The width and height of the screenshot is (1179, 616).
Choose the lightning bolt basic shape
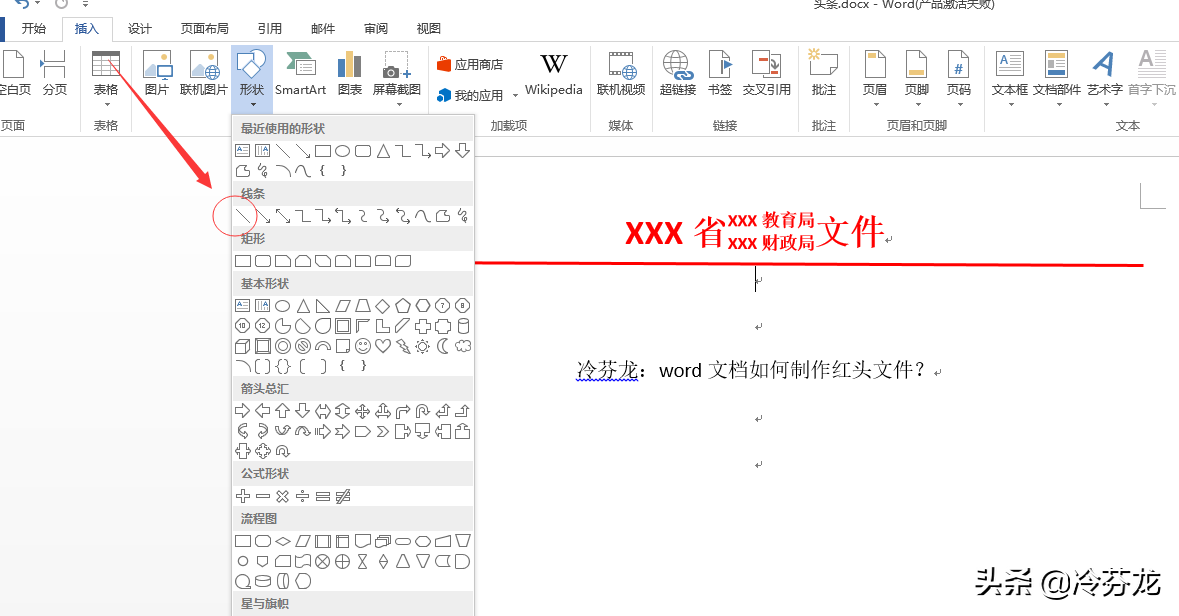click(402, 346)
